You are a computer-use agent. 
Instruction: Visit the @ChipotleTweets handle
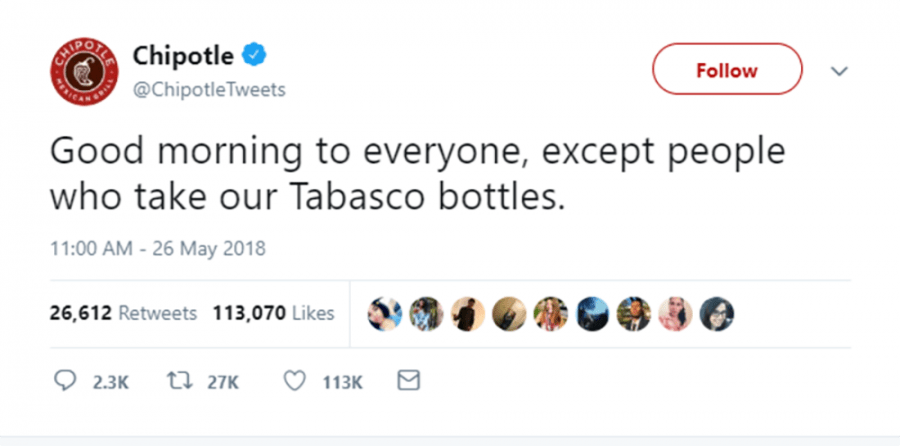[209, 90]
